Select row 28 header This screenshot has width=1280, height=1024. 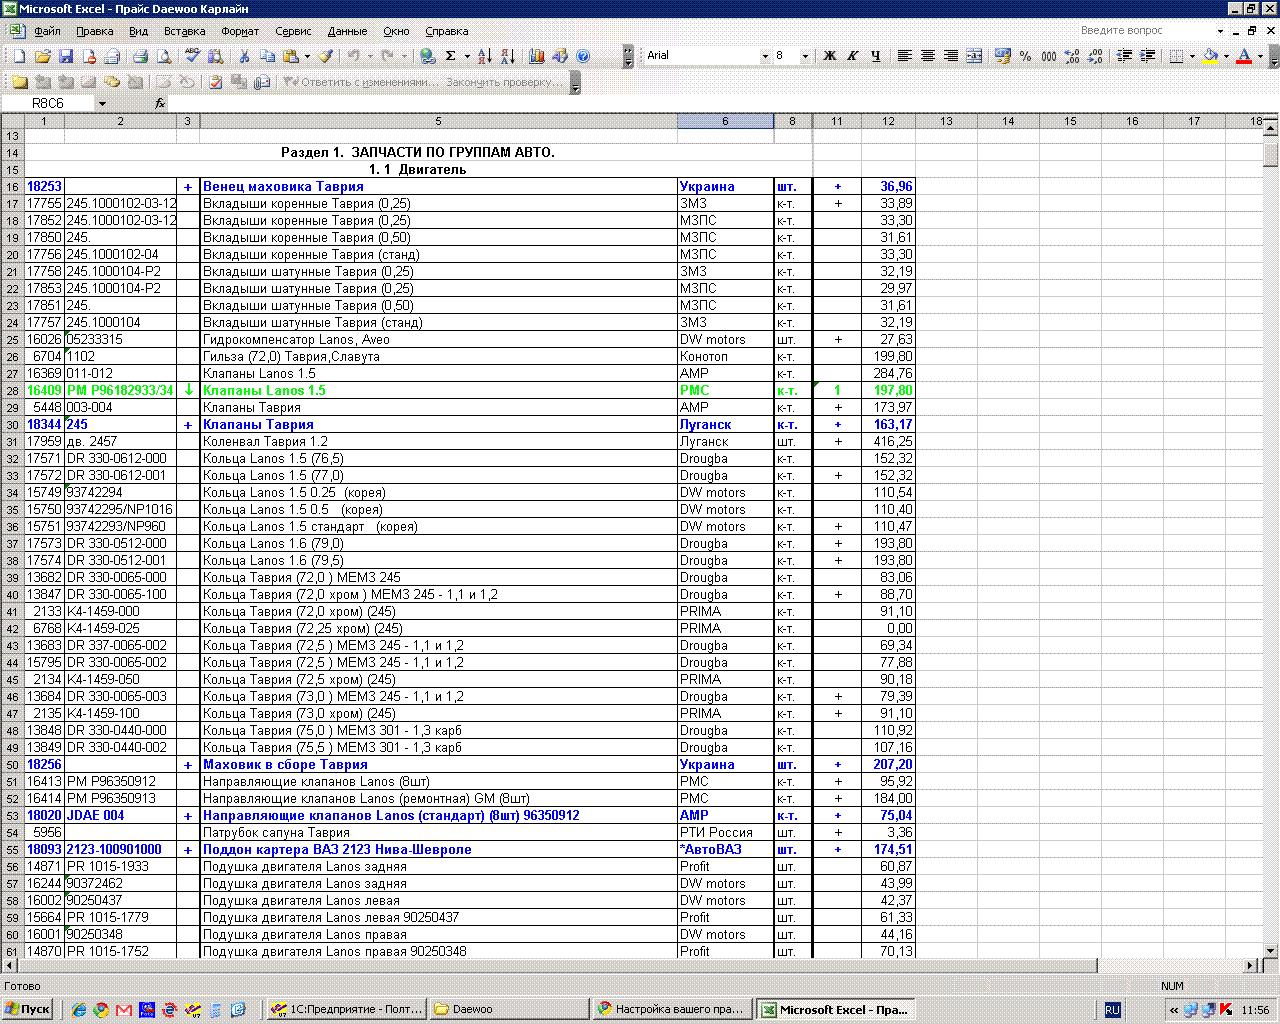pyautogui.click(x=12, y=390)
